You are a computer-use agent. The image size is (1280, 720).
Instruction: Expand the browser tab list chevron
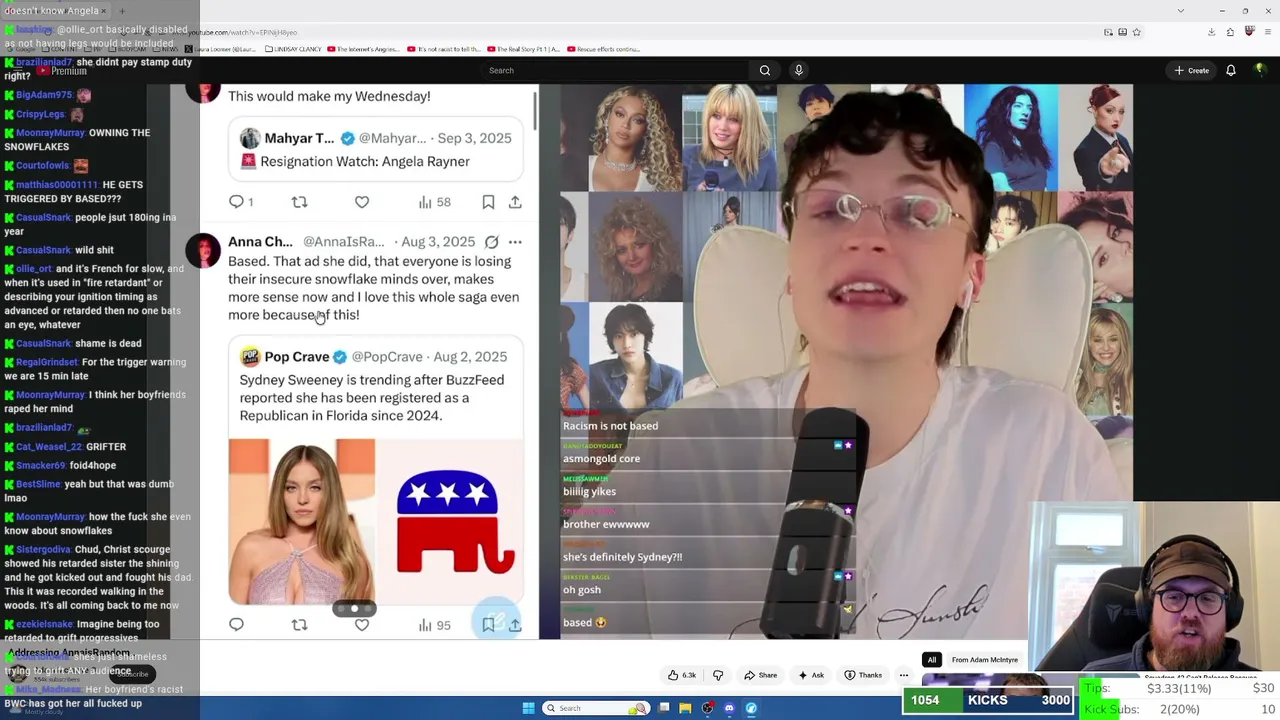tap(1181, 10)
